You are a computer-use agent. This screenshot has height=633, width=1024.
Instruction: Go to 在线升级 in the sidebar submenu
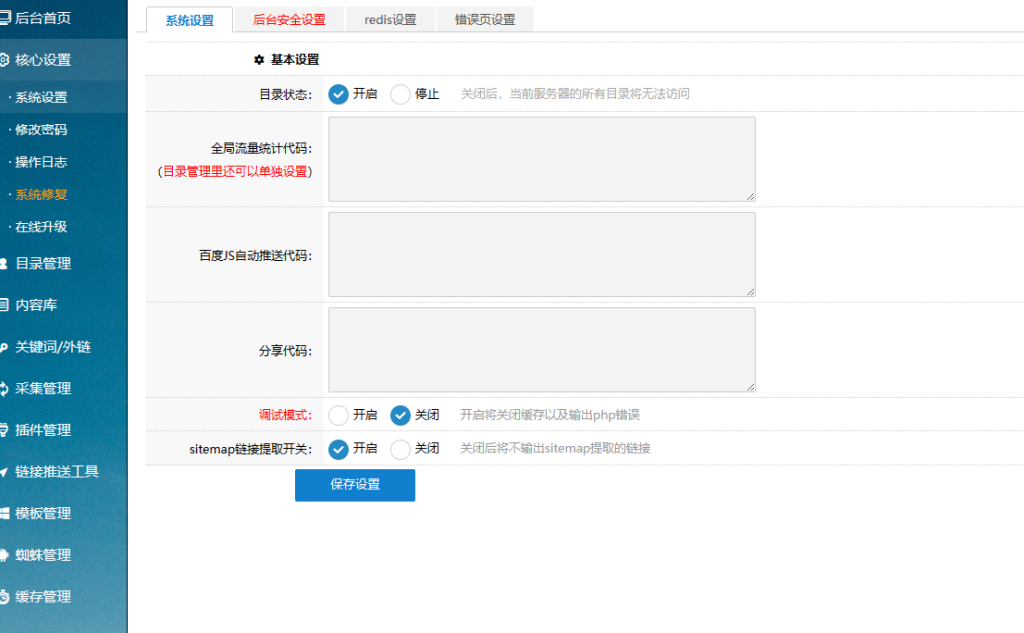(x=41, y=227)
